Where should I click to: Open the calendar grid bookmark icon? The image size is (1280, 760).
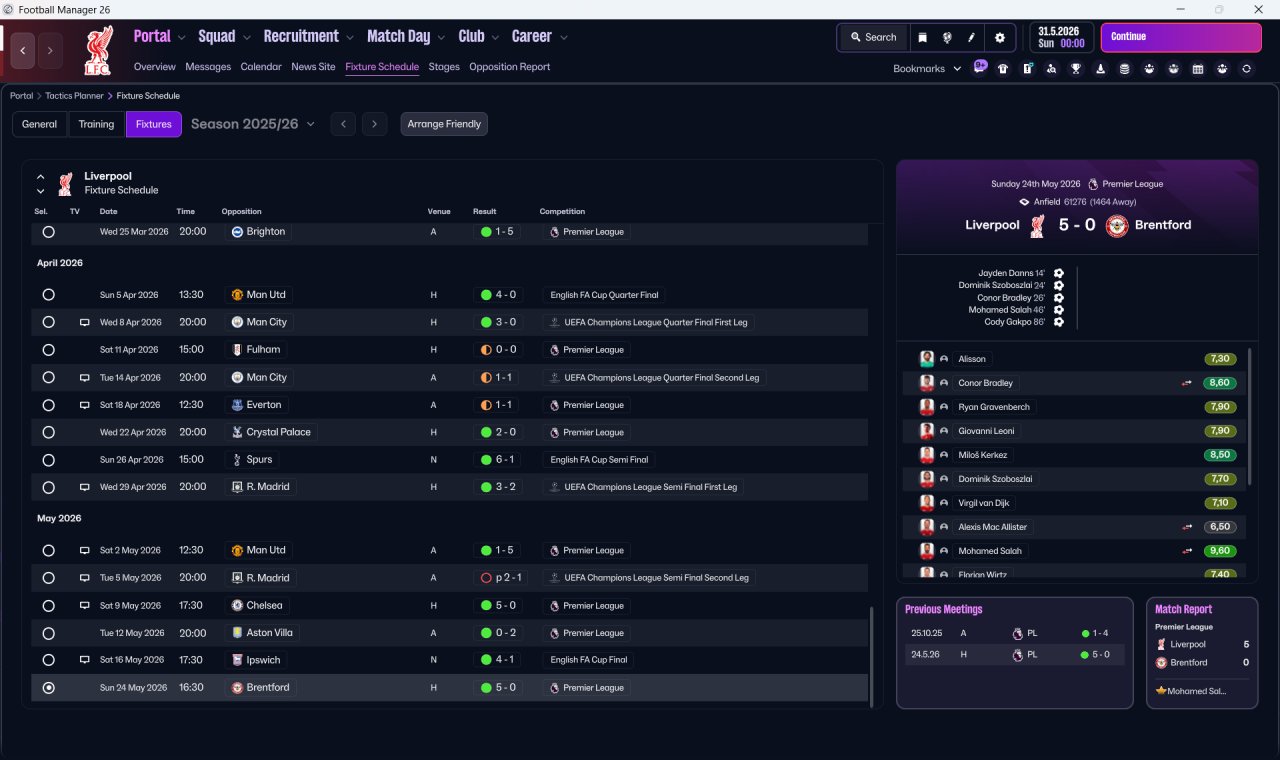(x=1198, y=69)
